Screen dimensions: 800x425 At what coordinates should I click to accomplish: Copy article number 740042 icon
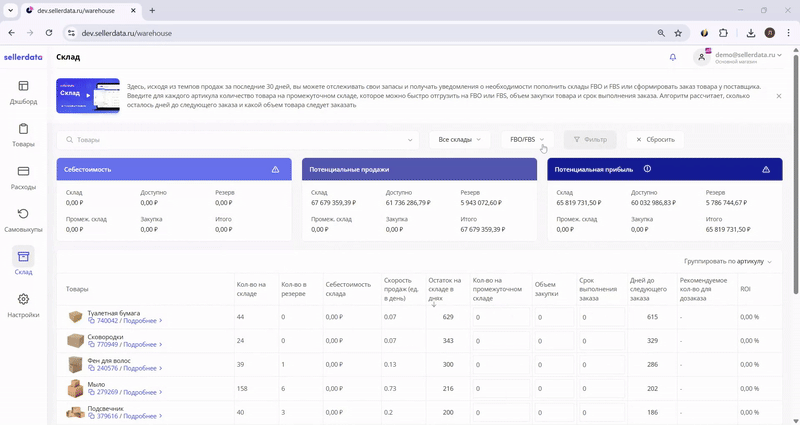92,321
